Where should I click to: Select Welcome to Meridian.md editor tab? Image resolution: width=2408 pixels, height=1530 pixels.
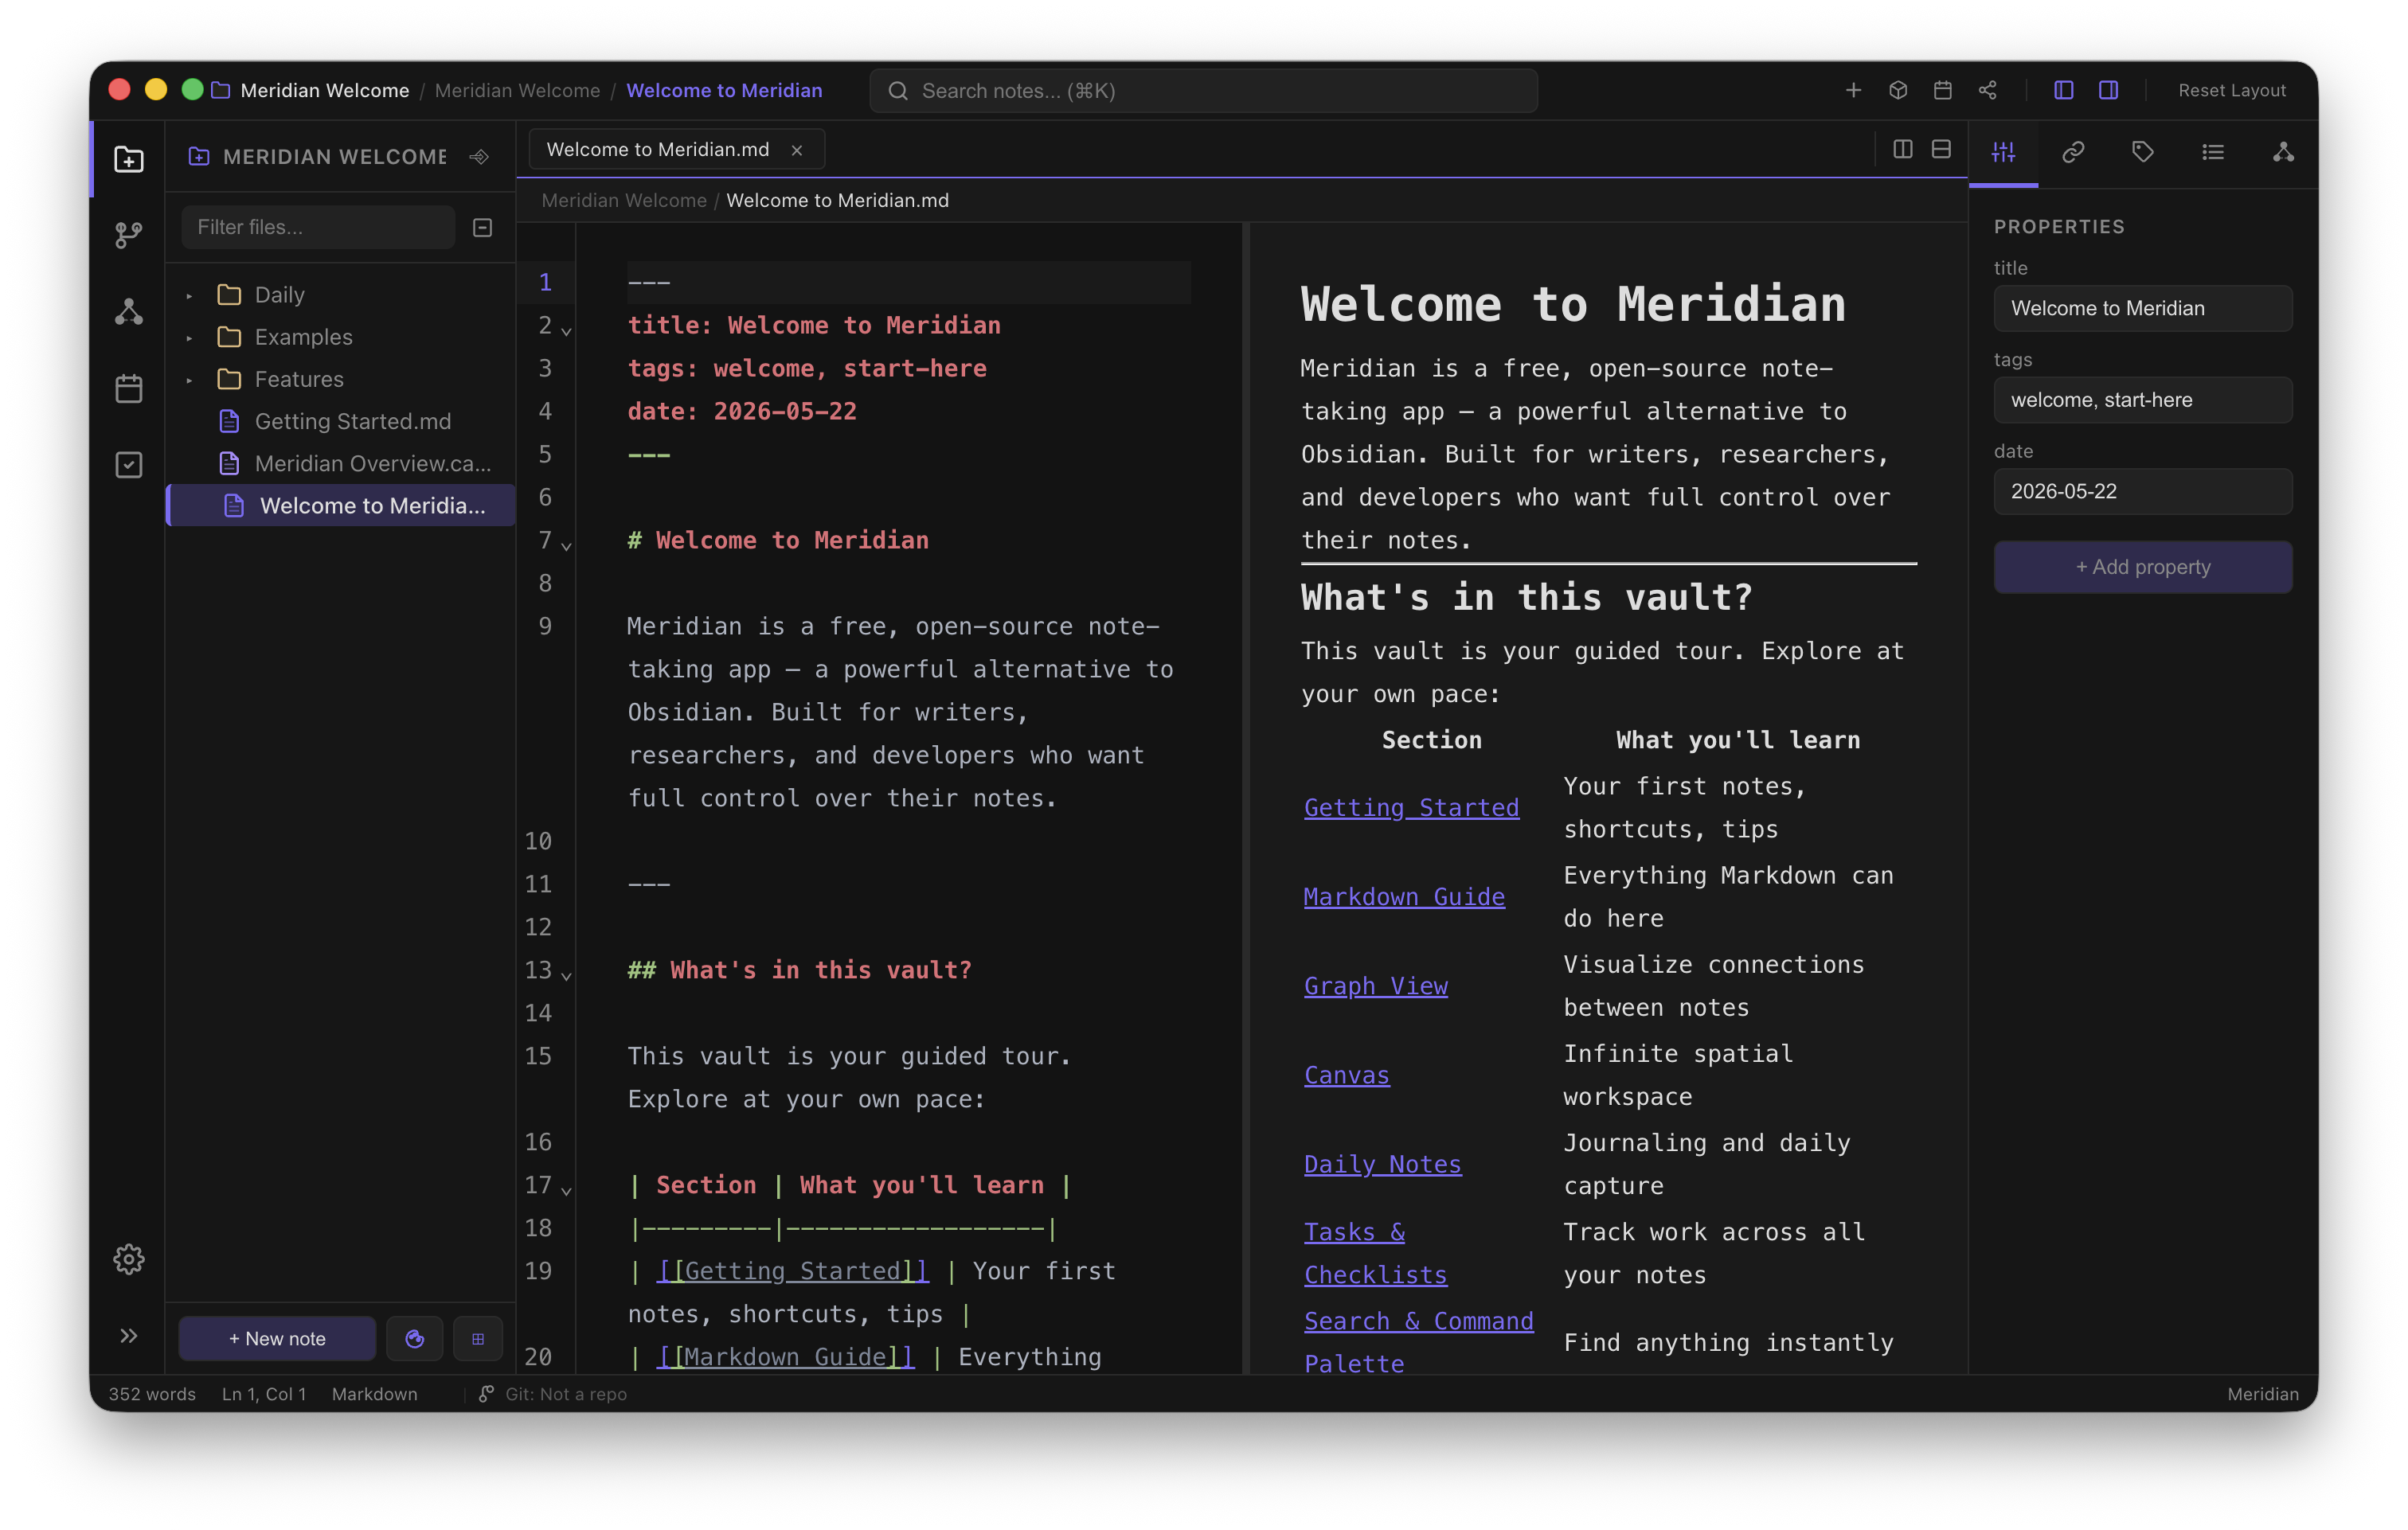(658, 149)
